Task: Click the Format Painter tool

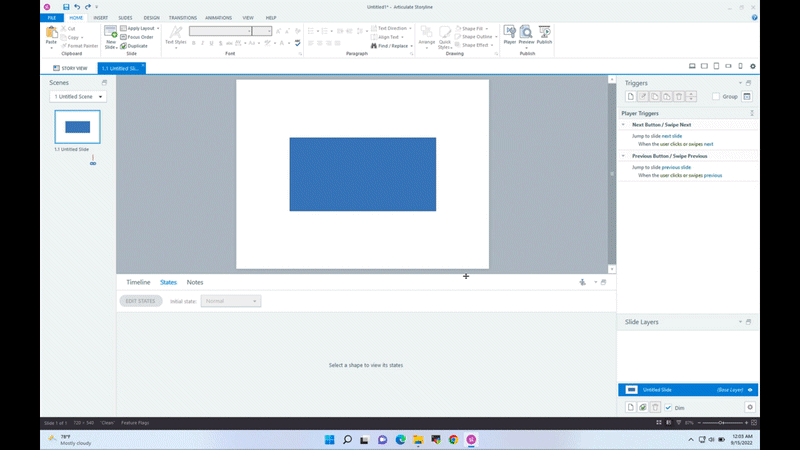Action: 81,45
